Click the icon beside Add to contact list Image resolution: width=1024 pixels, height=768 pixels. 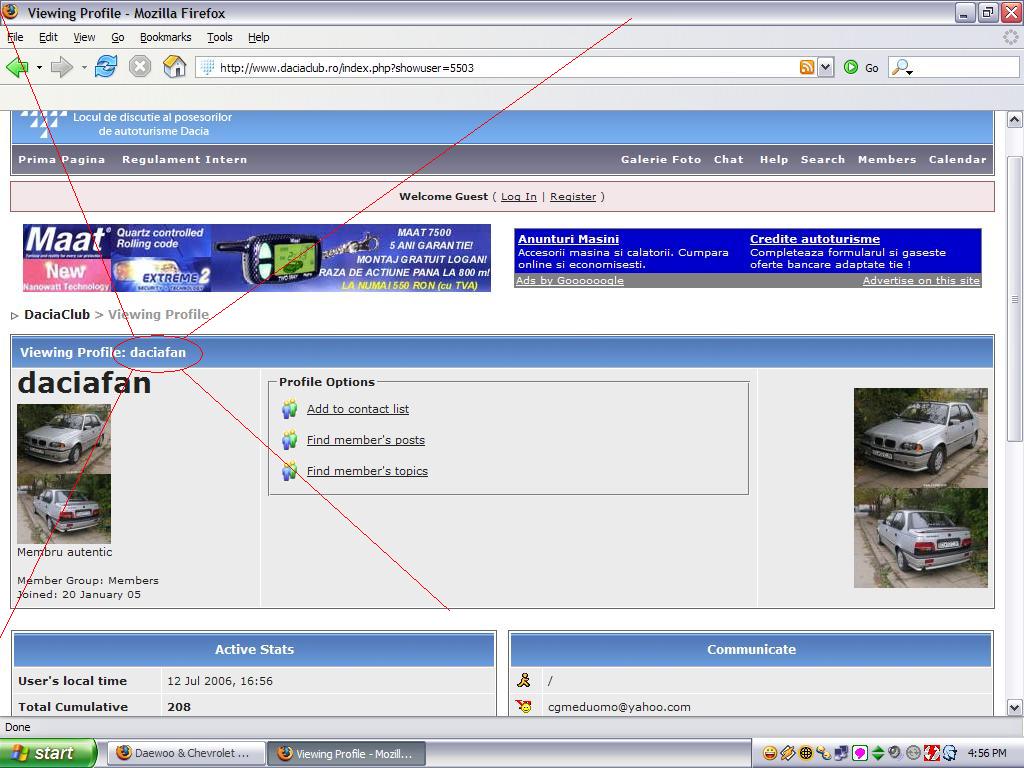click(x=290, y=409)
